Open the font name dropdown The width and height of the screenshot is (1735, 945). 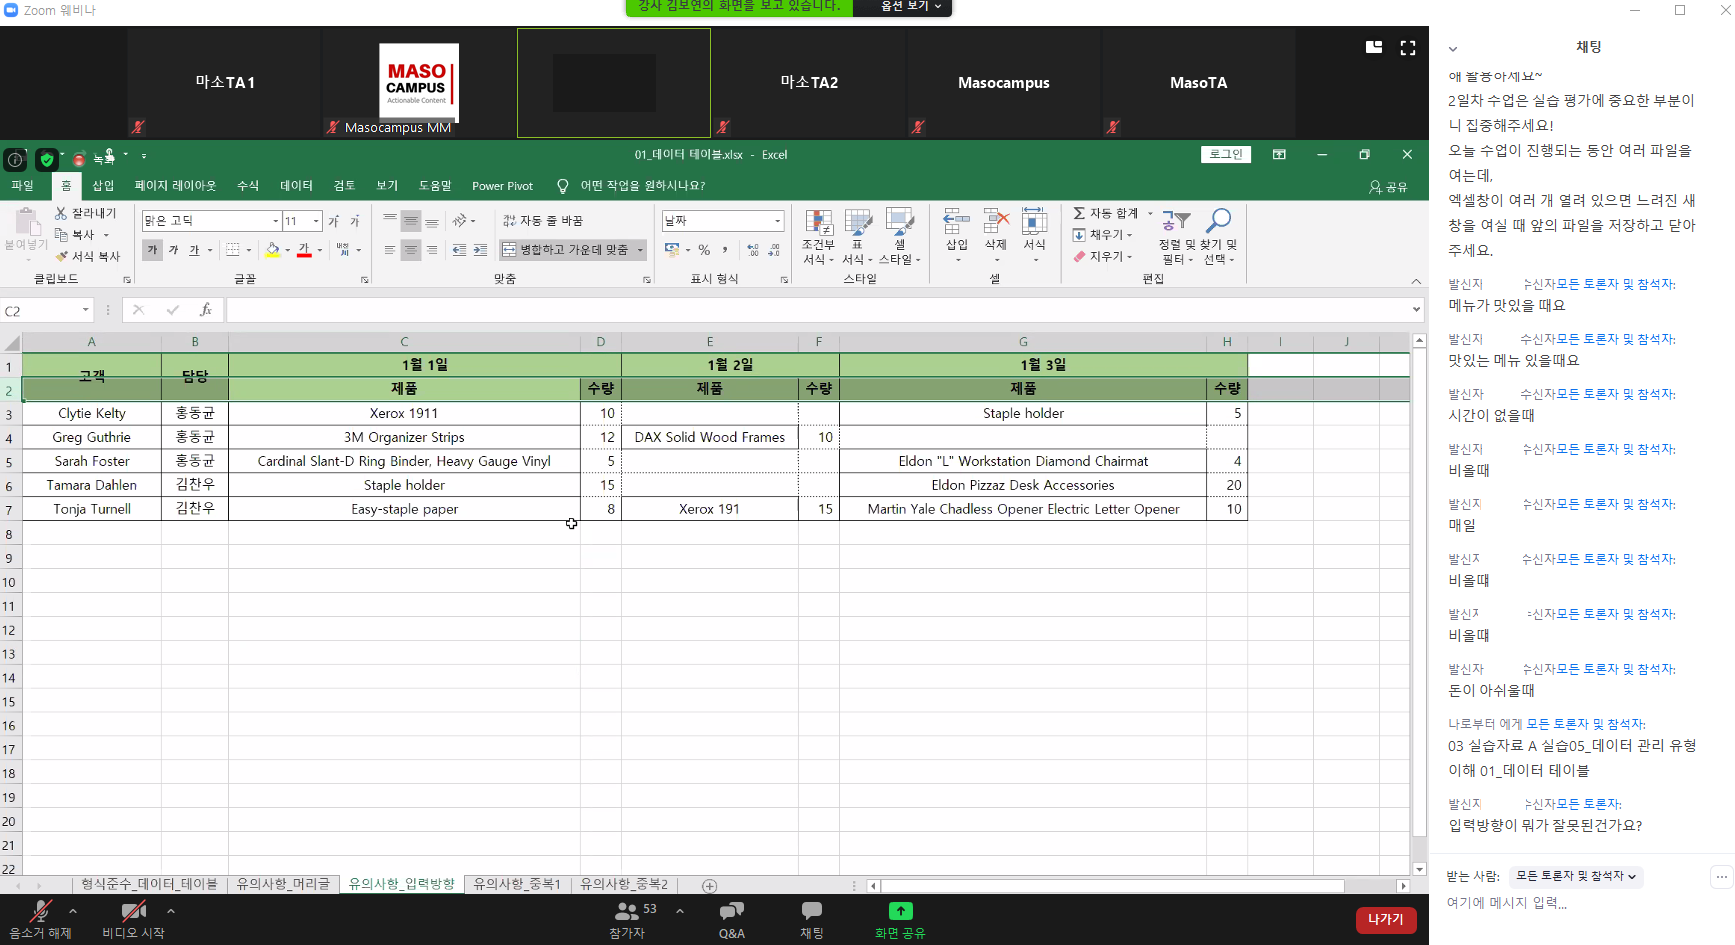(276, 221)
